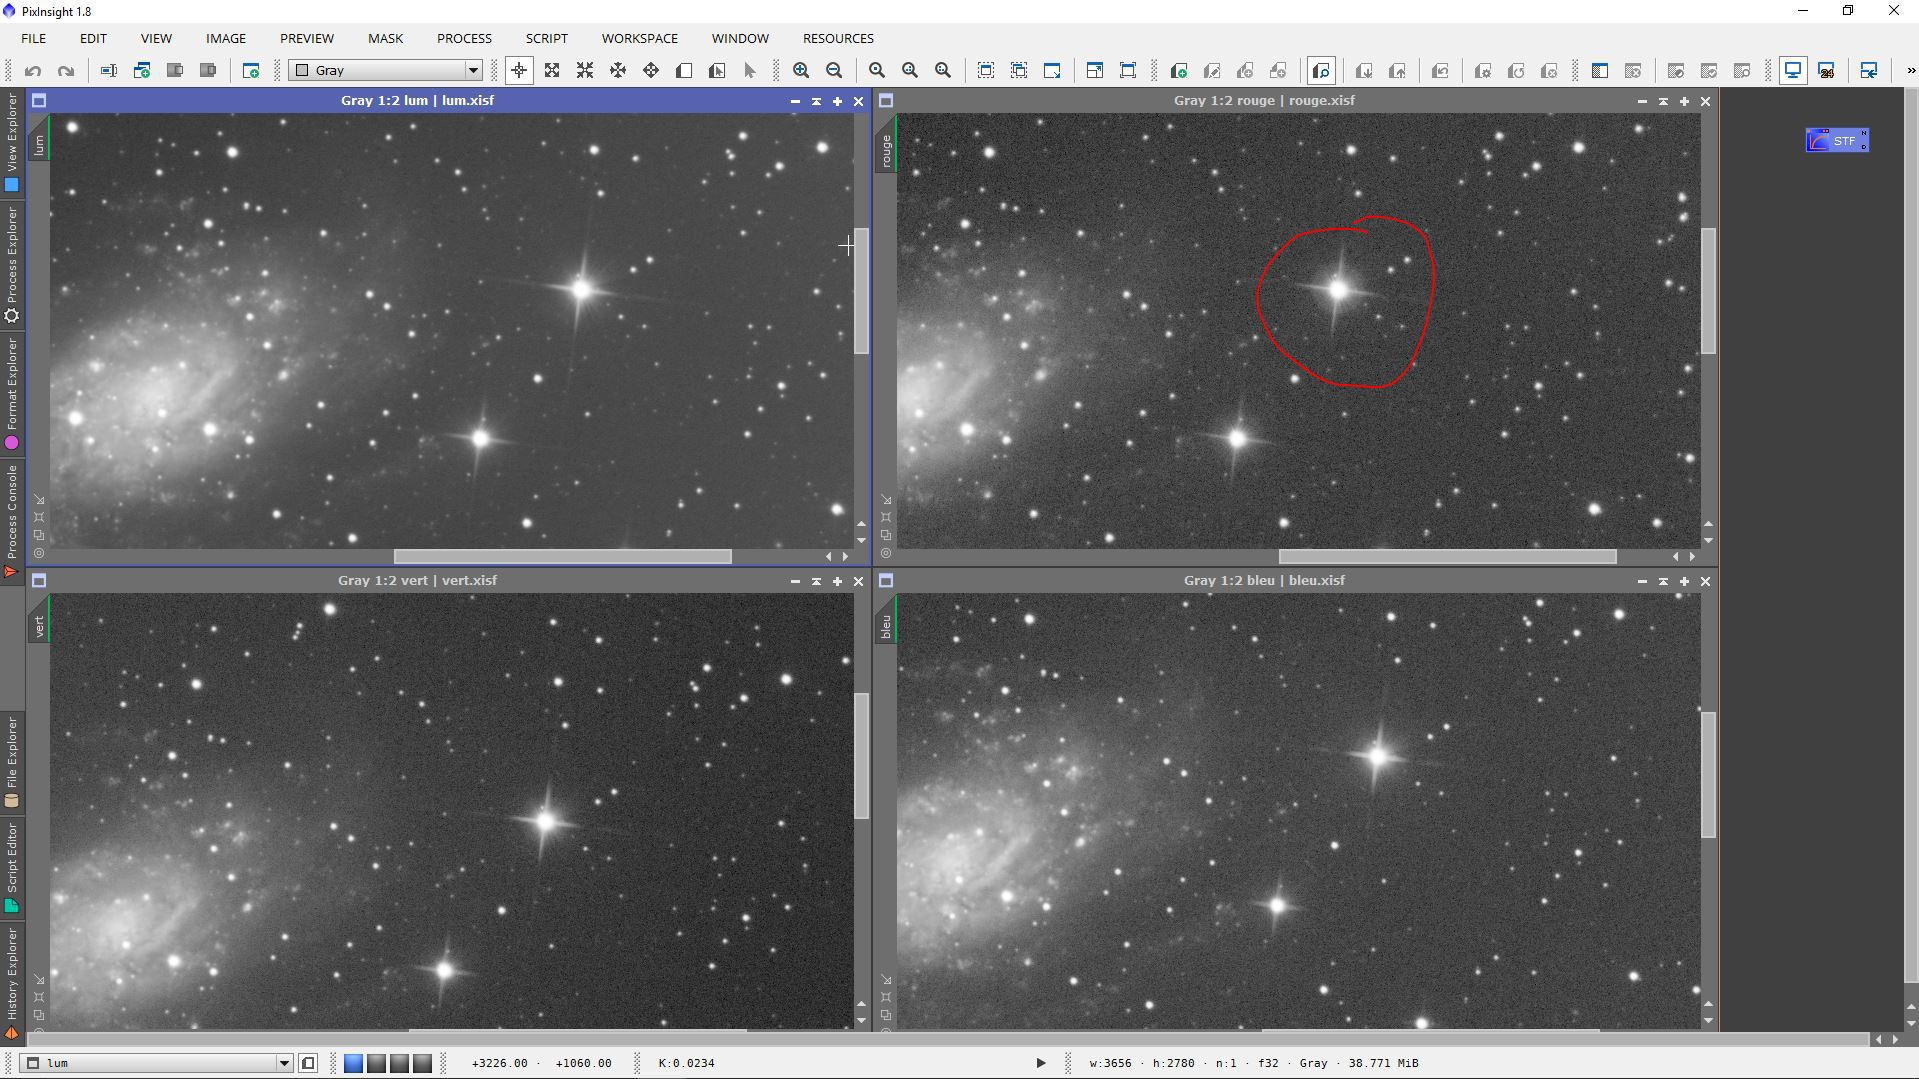Open the File Explorer side panel
The width and height of the screenshot is (1919, 1079).
point(12,762)
